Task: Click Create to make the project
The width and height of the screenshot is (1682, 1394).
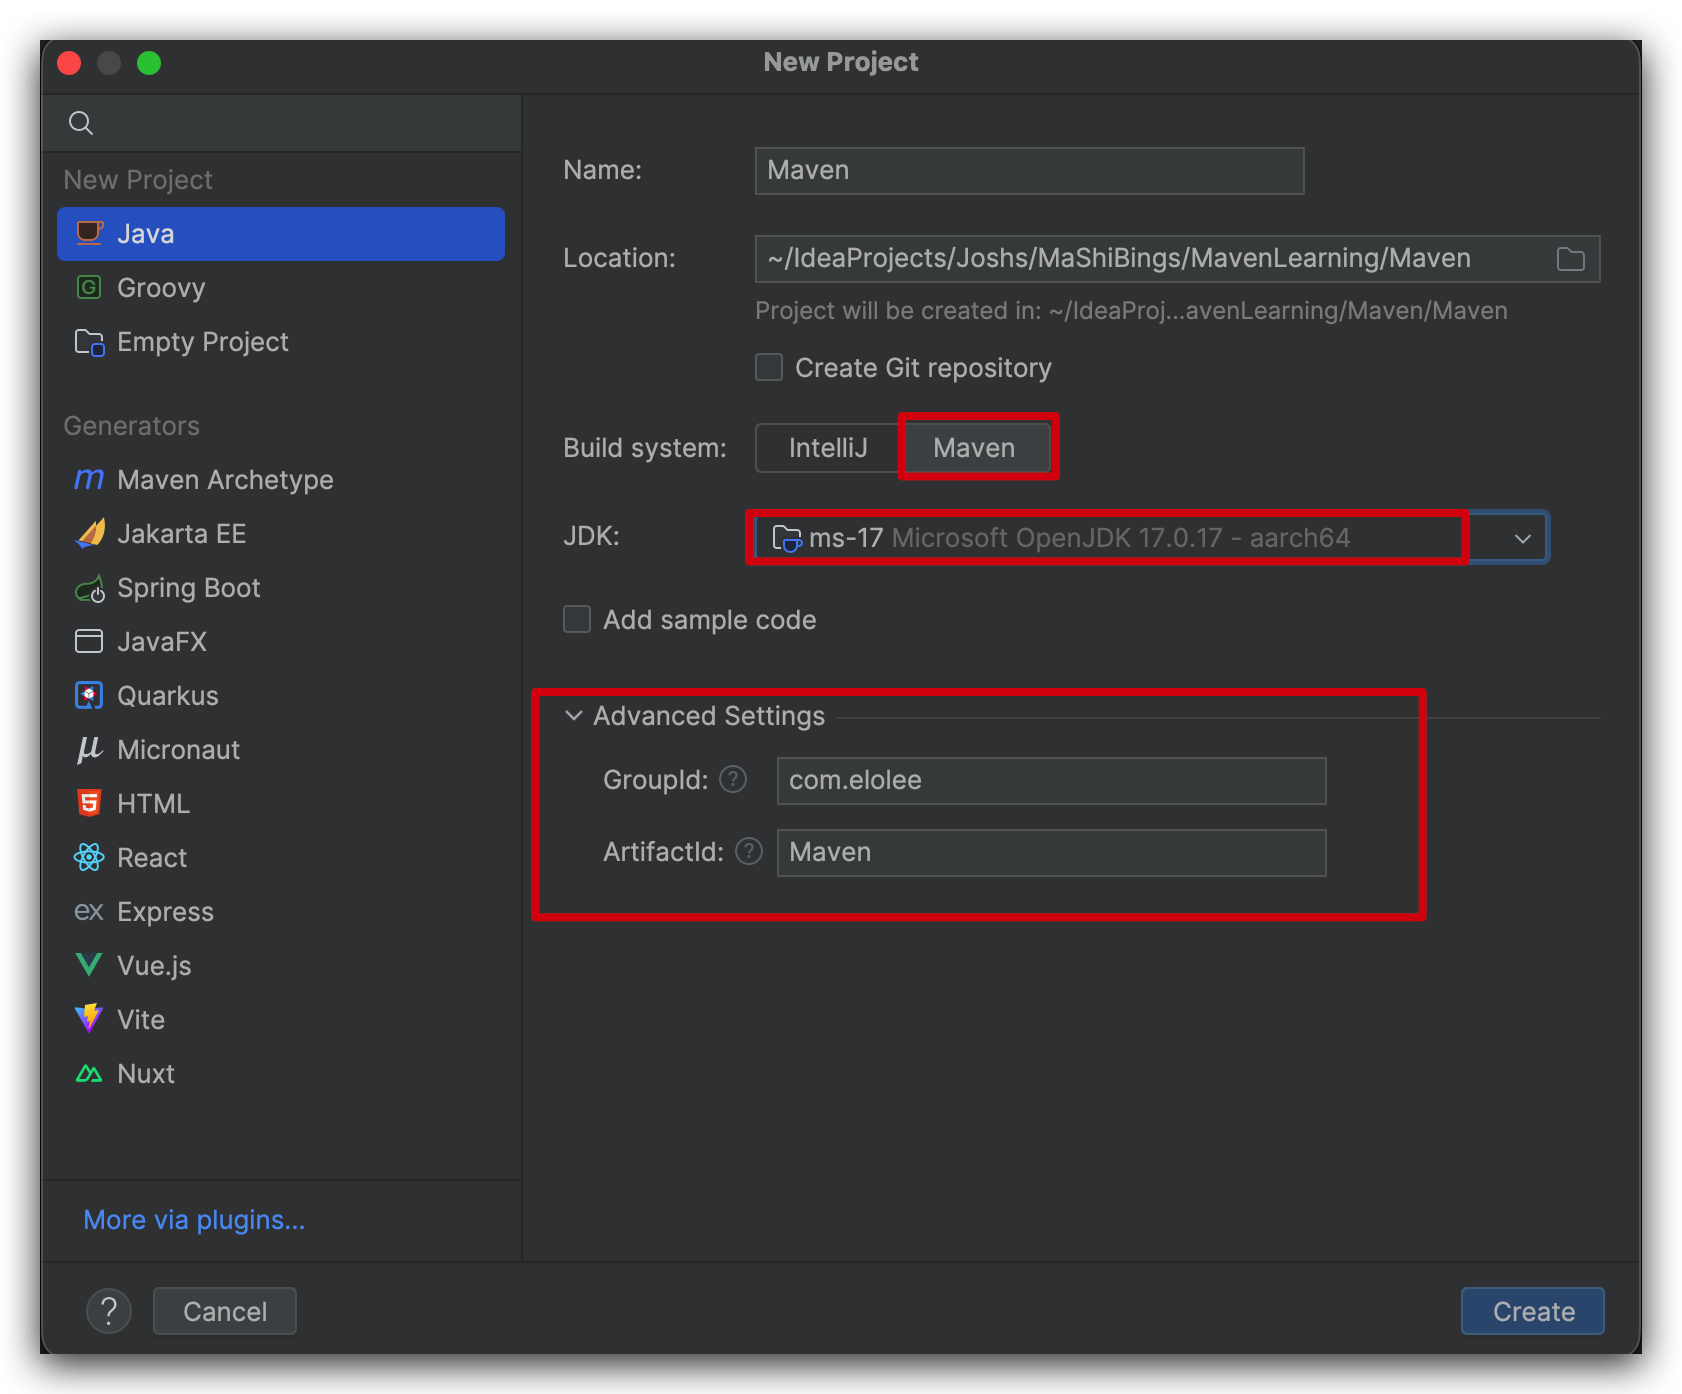Action: click(x=1533, y=1311)
